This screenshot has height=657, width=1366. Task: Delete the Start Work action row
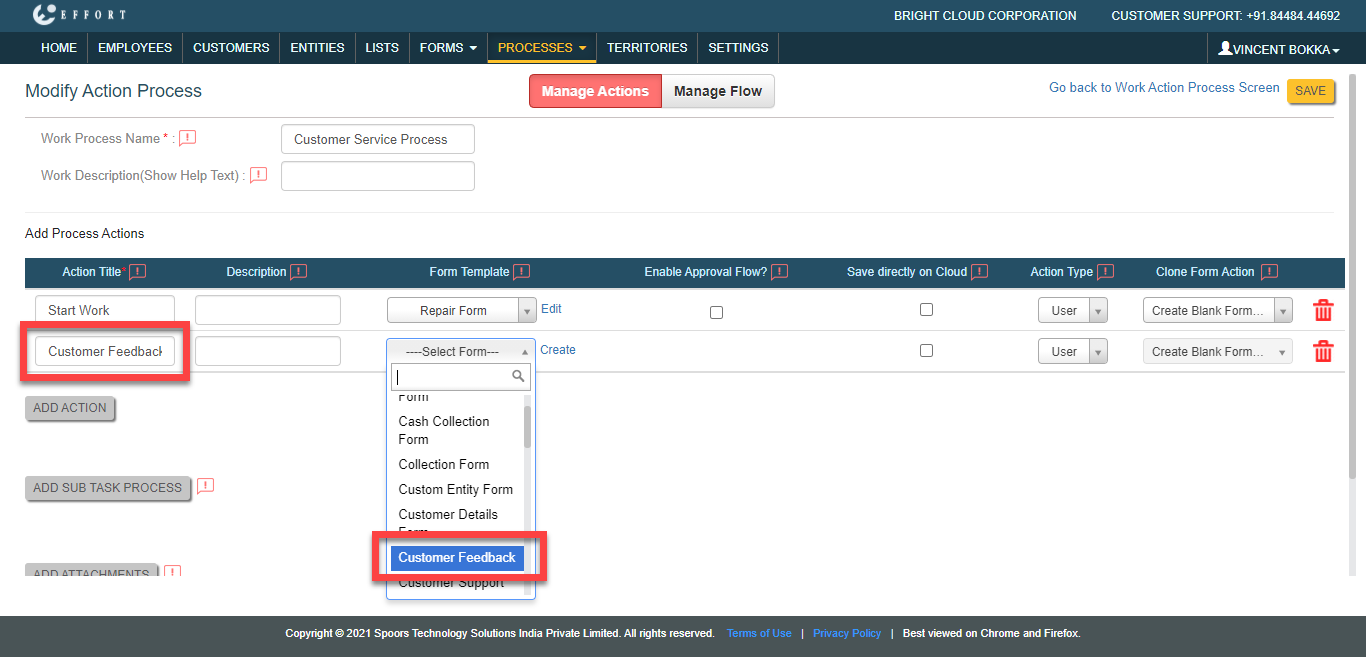click(x=1322, y=310)
